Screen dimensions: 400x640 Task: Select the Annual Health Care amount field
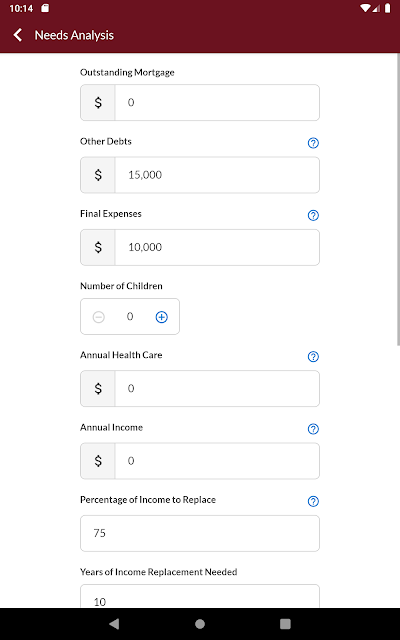217,389
